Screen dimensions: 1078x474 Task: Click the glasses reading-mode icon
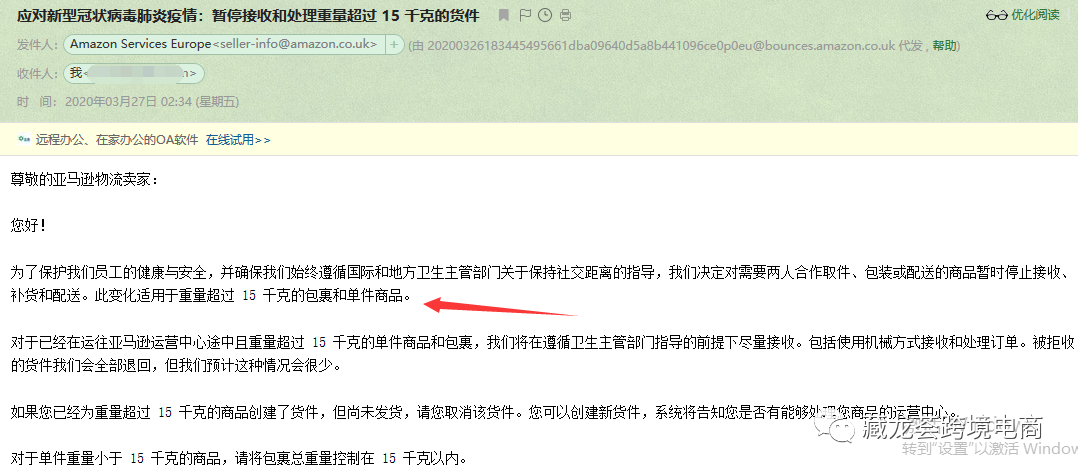tap(996, 15)
